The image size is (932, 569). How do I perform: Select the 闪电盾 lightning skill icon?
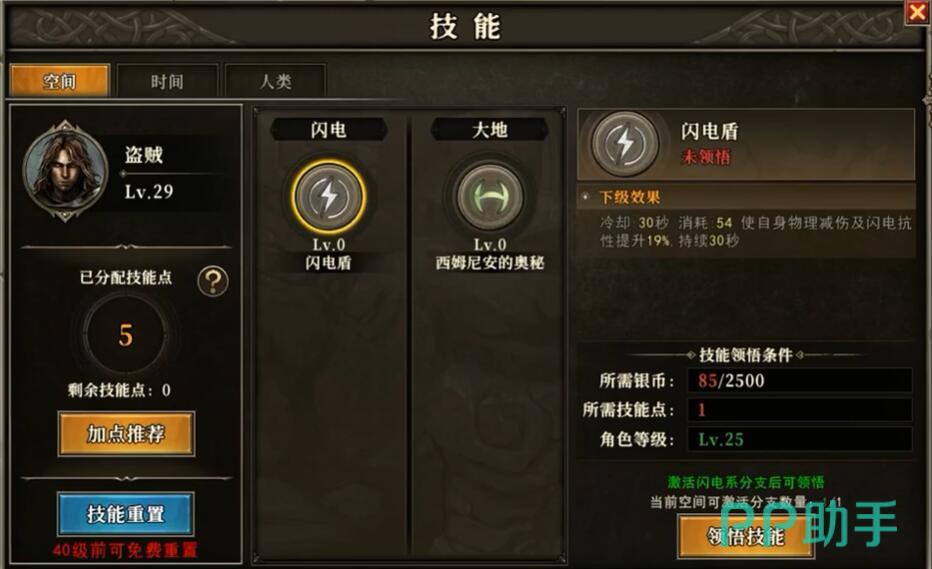[x=329, y=197]
